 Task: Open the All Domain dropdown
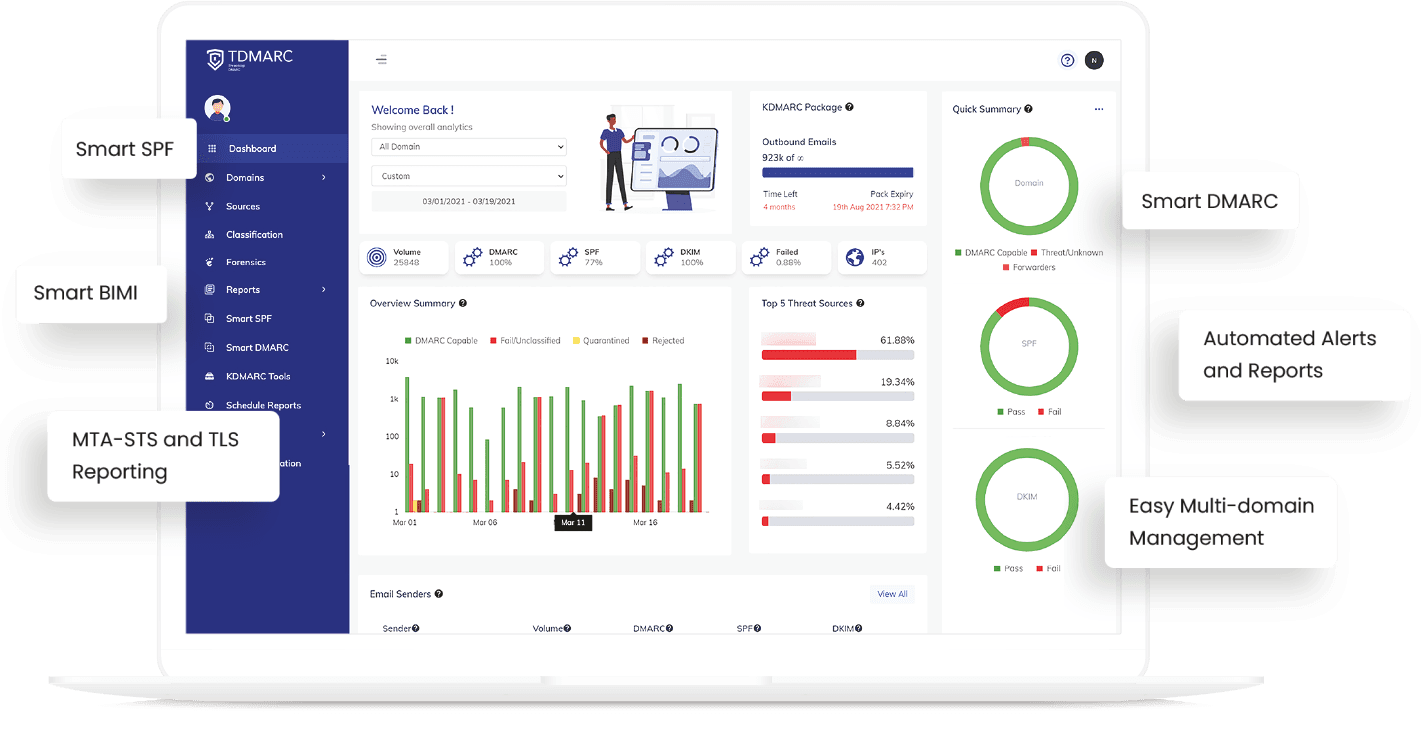pyautogui.click(x=468, y=147)
